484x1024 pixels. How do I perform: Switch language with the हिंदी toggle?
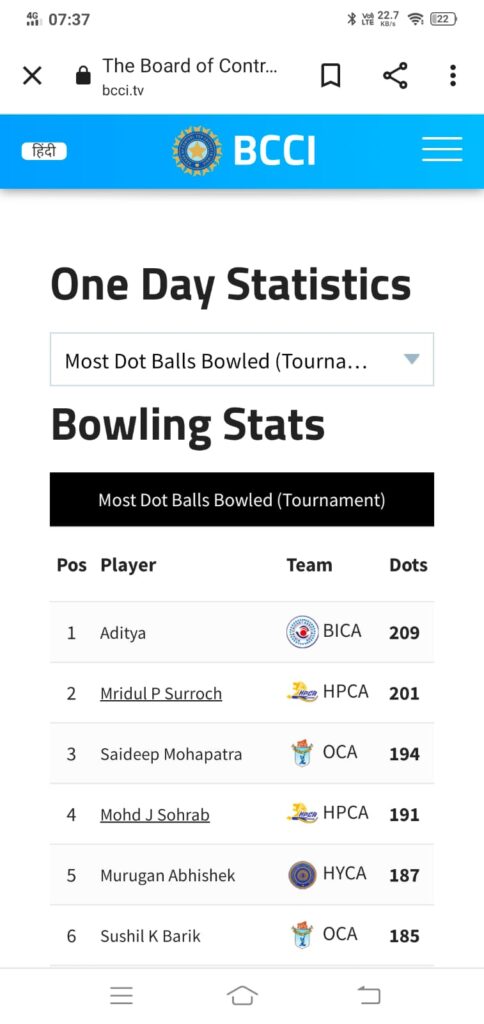(44, 152)
